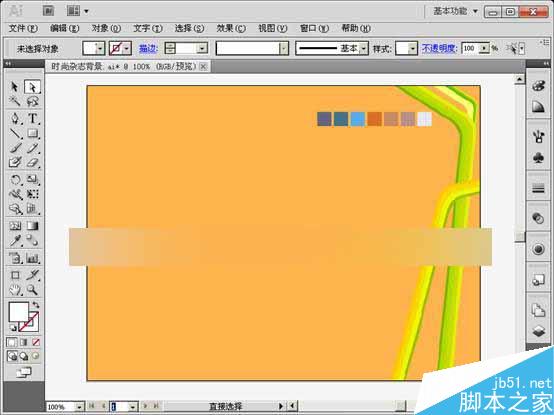Screen dimensions: 554x415
Task: Activate the toolbar fill box
Action: (18, 312)
